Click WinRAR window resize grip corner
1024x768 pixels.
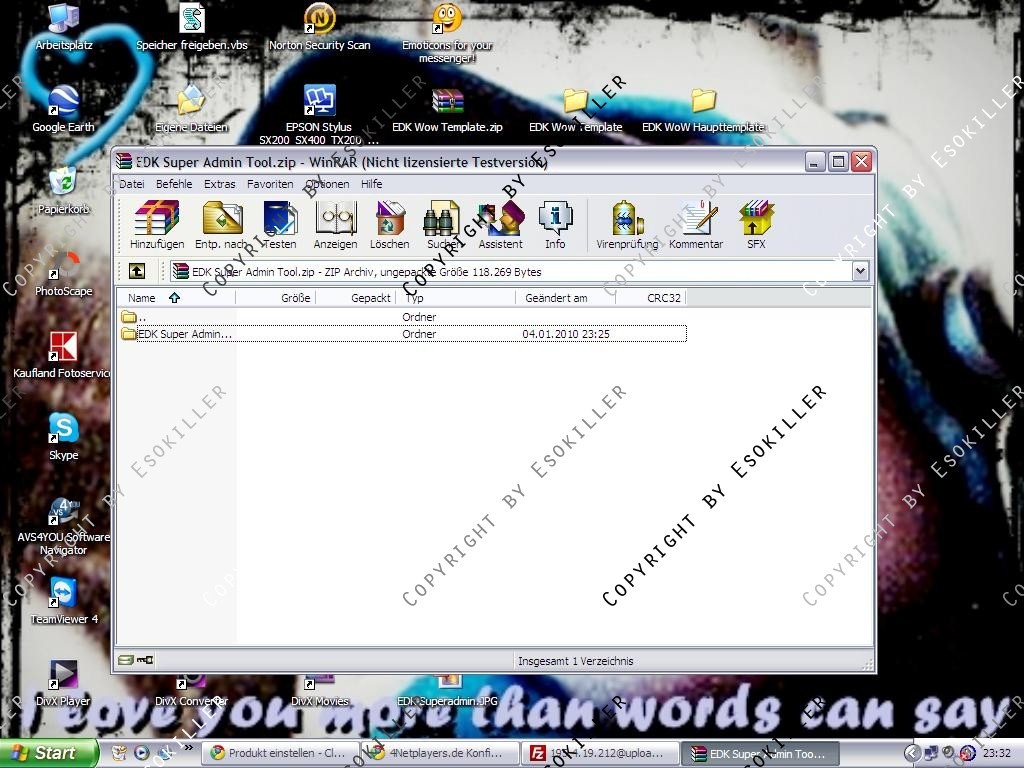[x=867, y=665]
